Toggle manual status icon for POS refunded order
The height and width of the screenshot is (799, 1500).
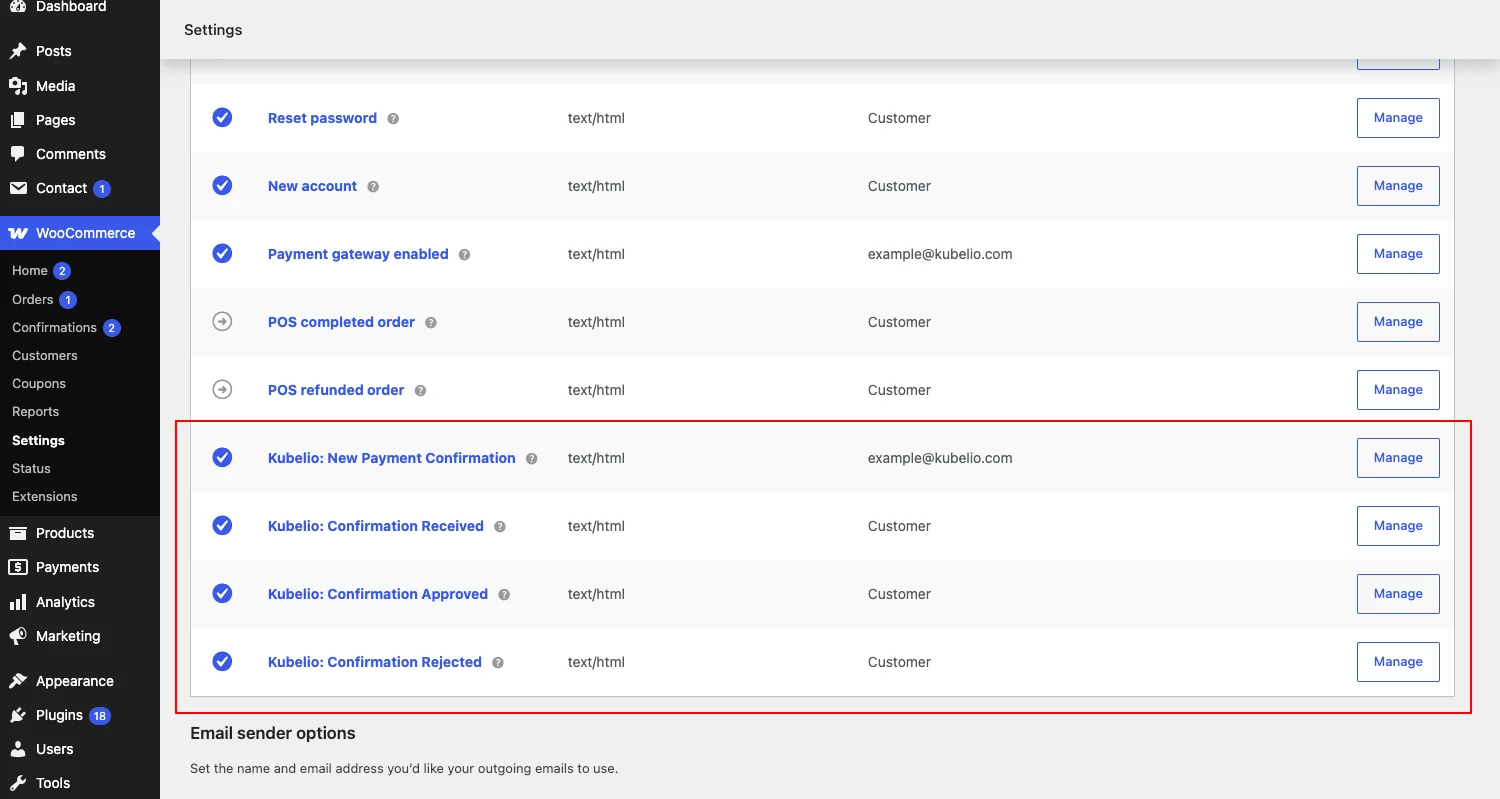(x=222, y=389)
